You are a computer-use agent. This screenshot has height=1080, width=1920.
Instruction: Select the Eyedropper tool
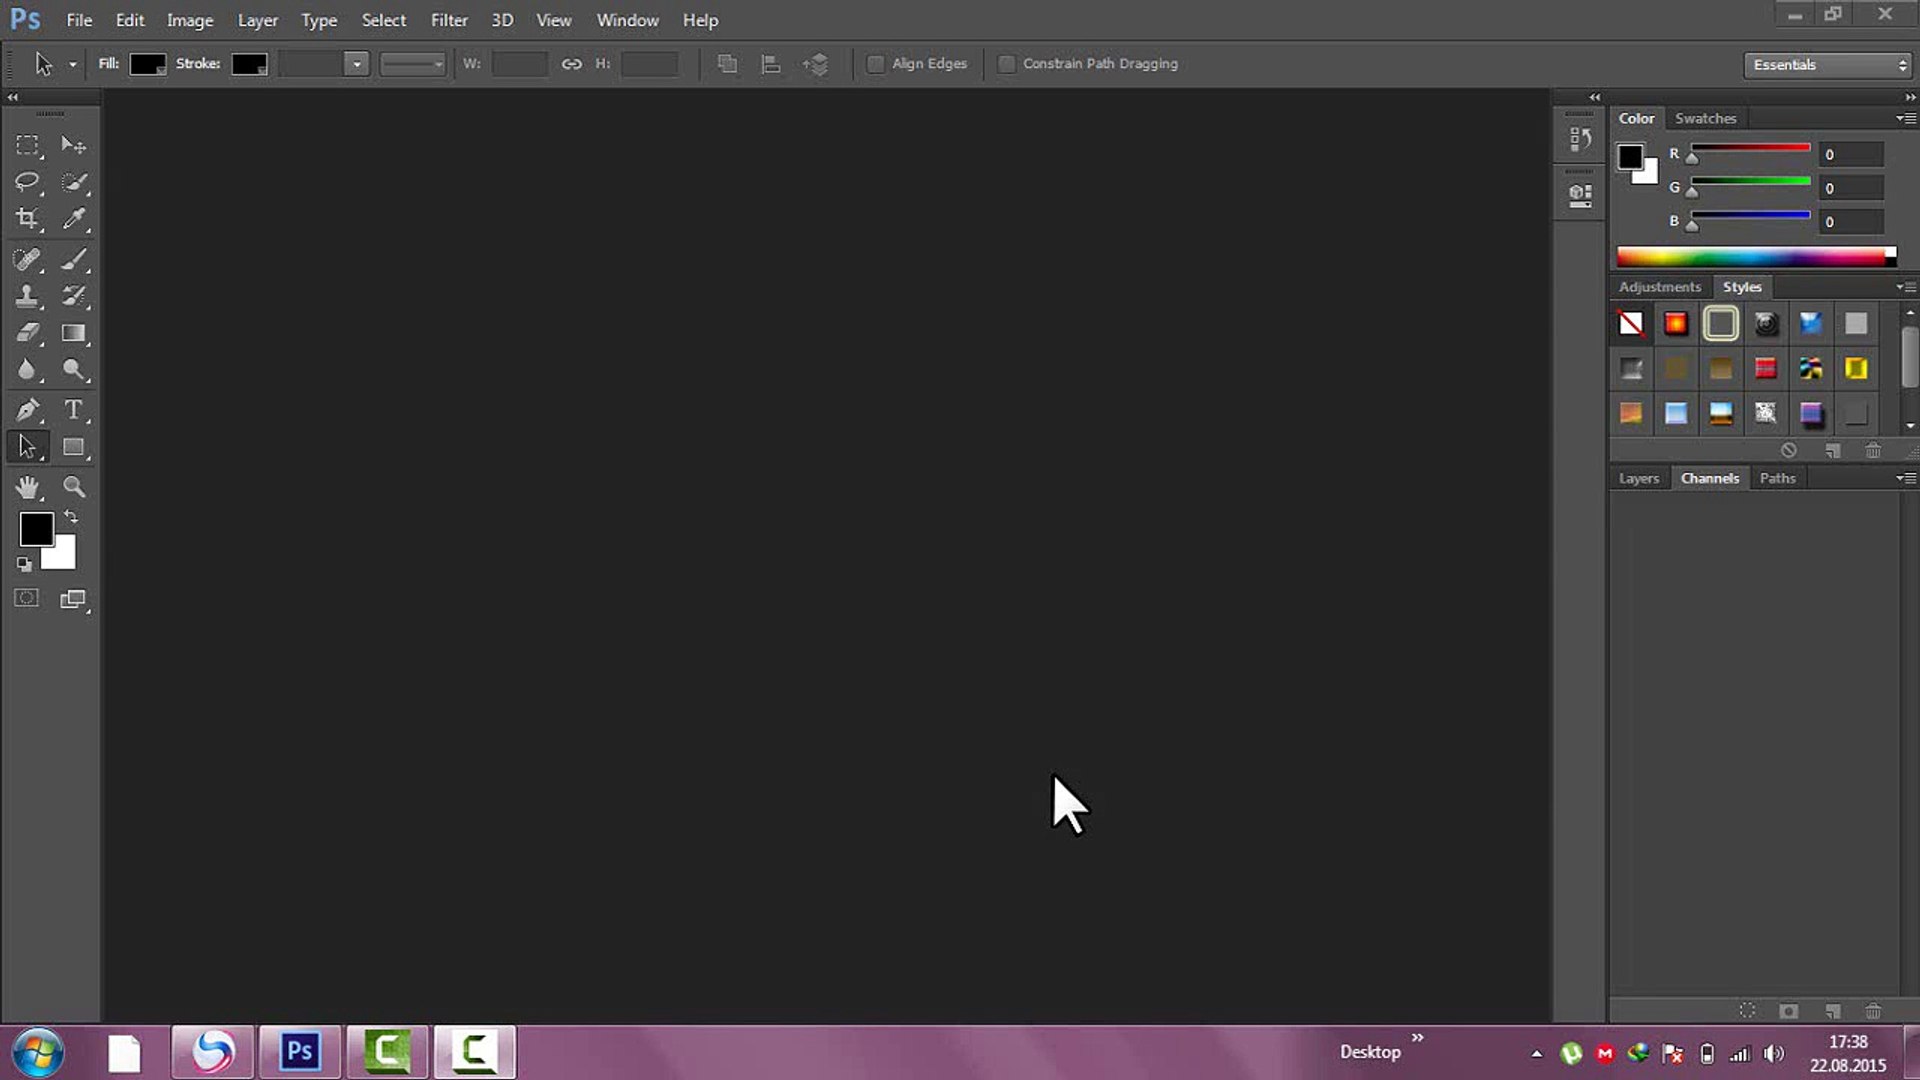pyautogui.click(x=73, y=219)
